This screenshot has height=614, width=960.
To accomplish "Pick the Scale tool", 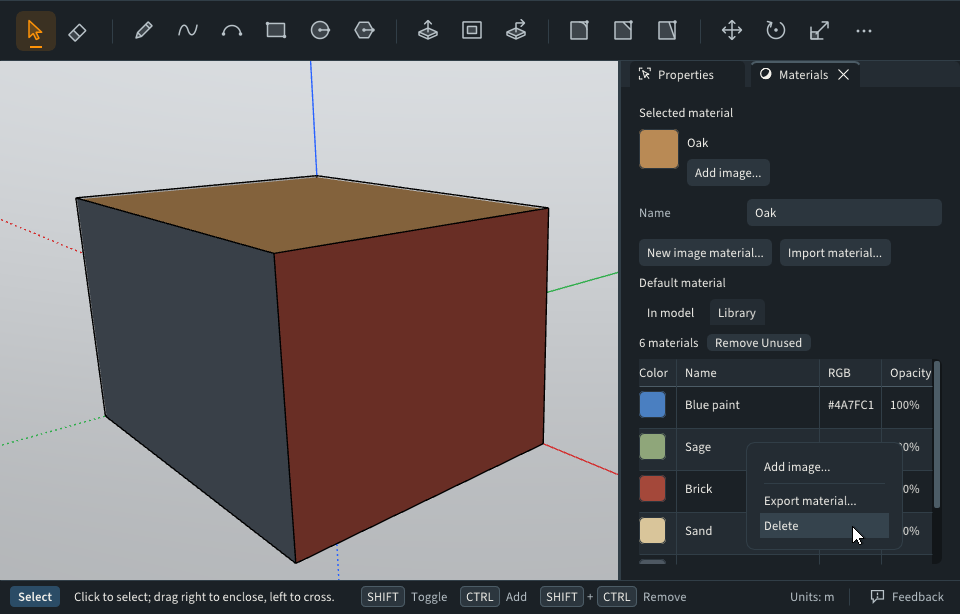I will point(820,31).
